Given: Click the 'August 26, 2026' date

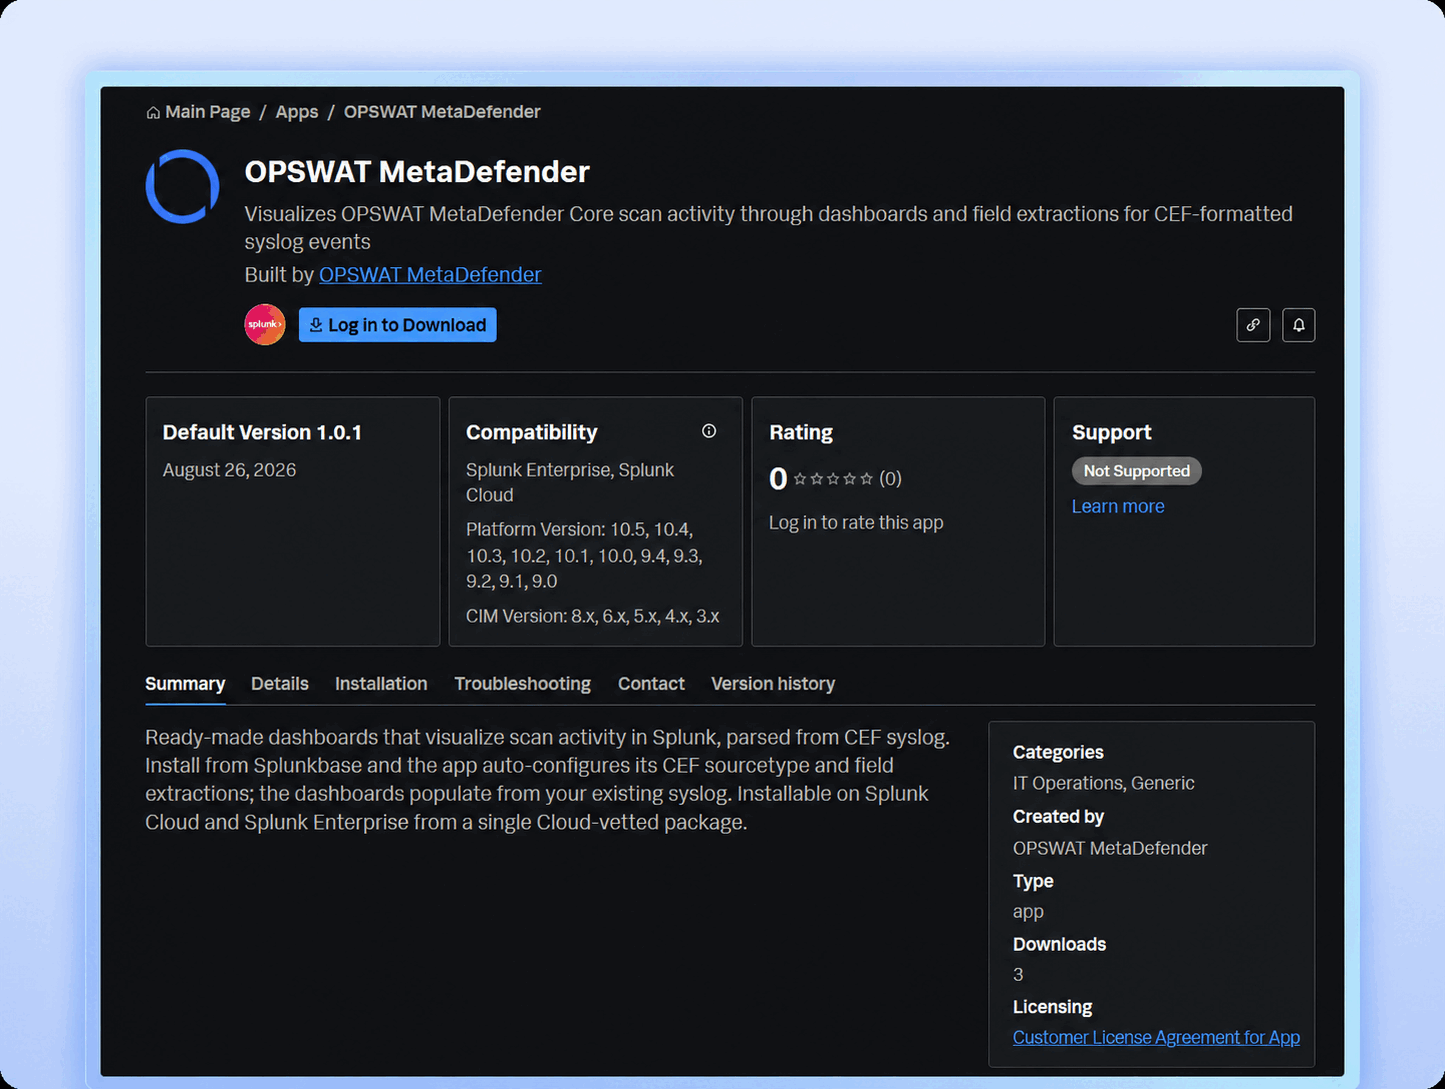Looking at the screenshot, I should coord(229,470).
